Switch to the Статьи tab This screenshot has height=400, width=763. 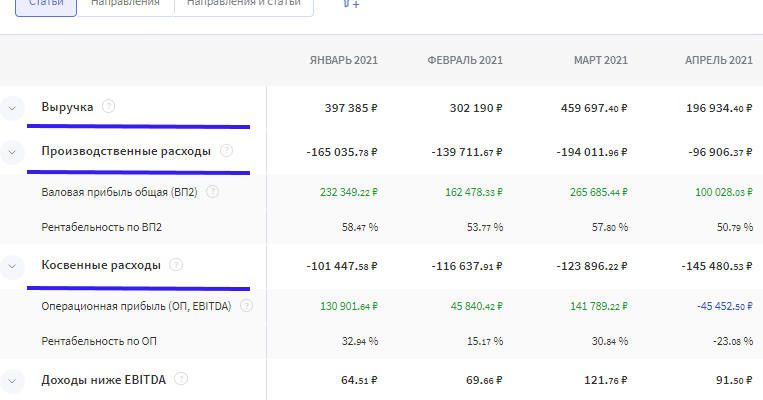45,5
